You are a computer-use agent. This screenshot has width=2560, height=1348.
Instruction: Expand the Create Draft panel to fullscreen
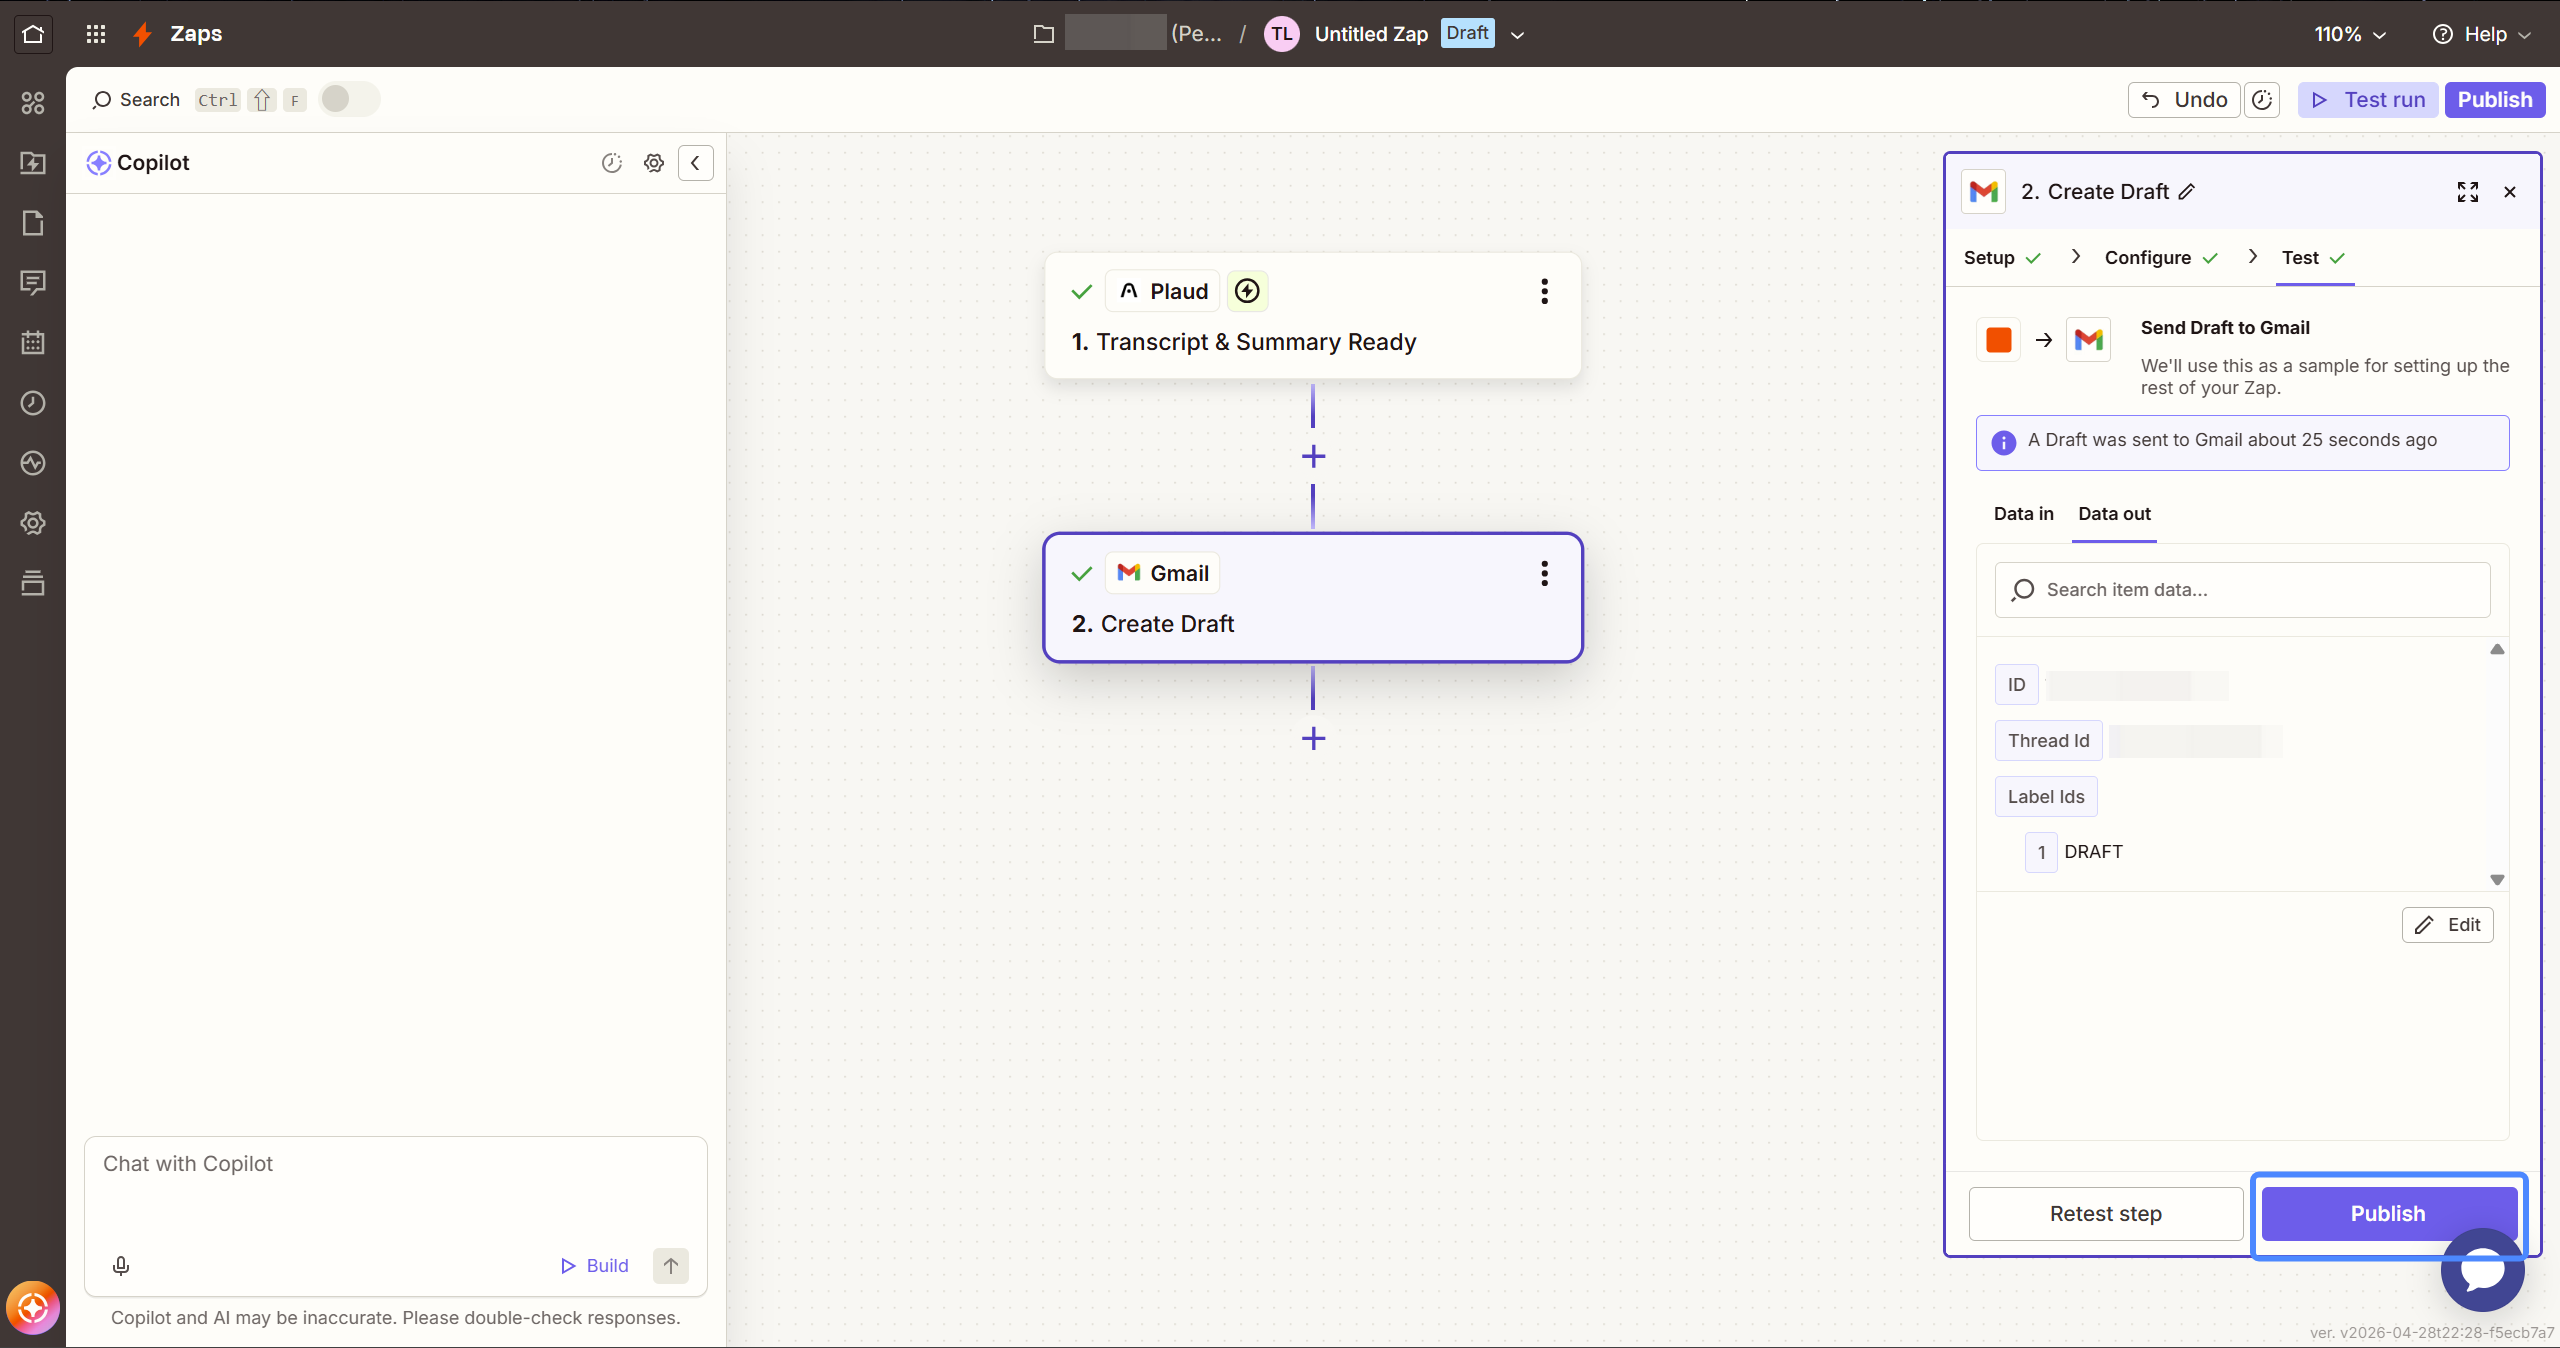pyautogui.click(x=2467, y=192)
